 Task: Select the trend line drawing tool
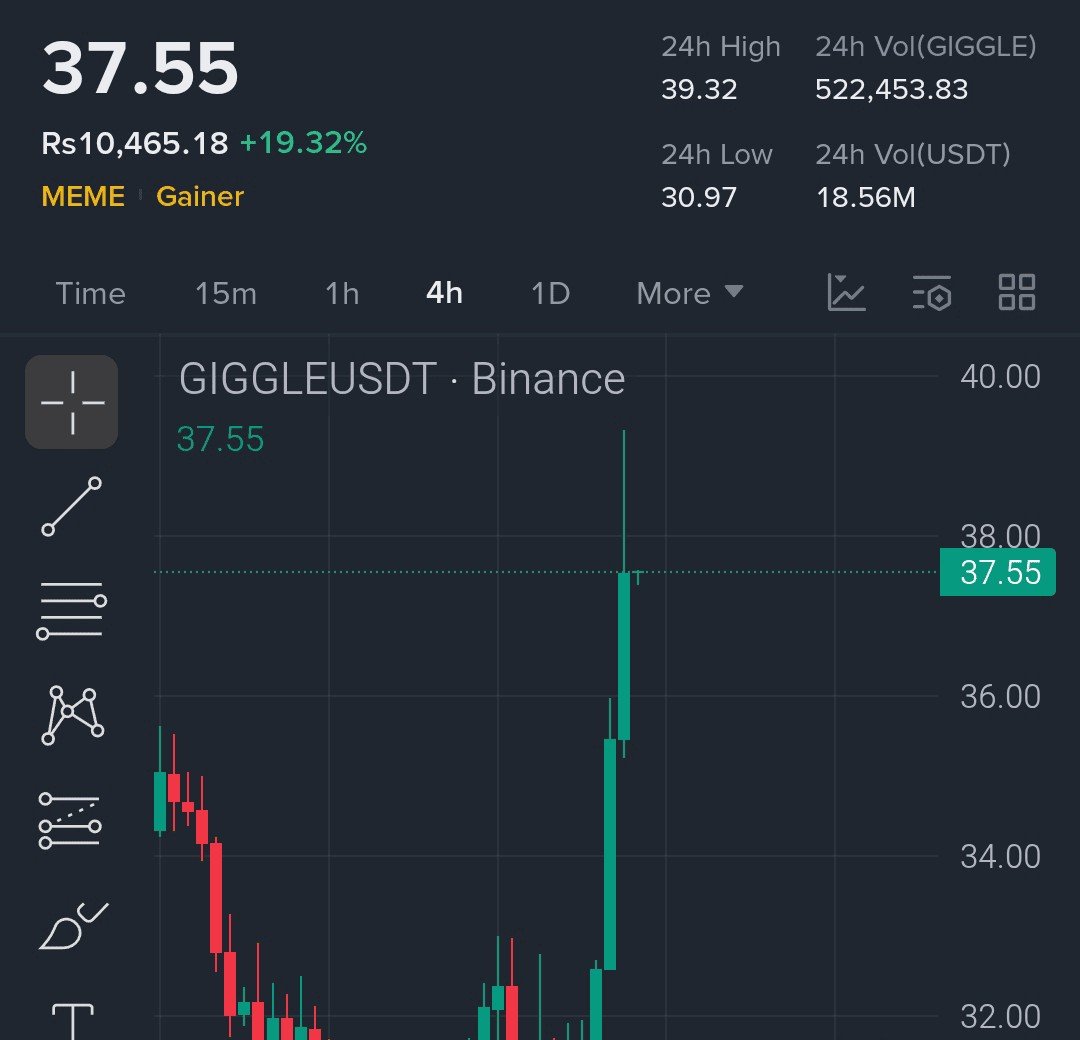click(72, 506)
